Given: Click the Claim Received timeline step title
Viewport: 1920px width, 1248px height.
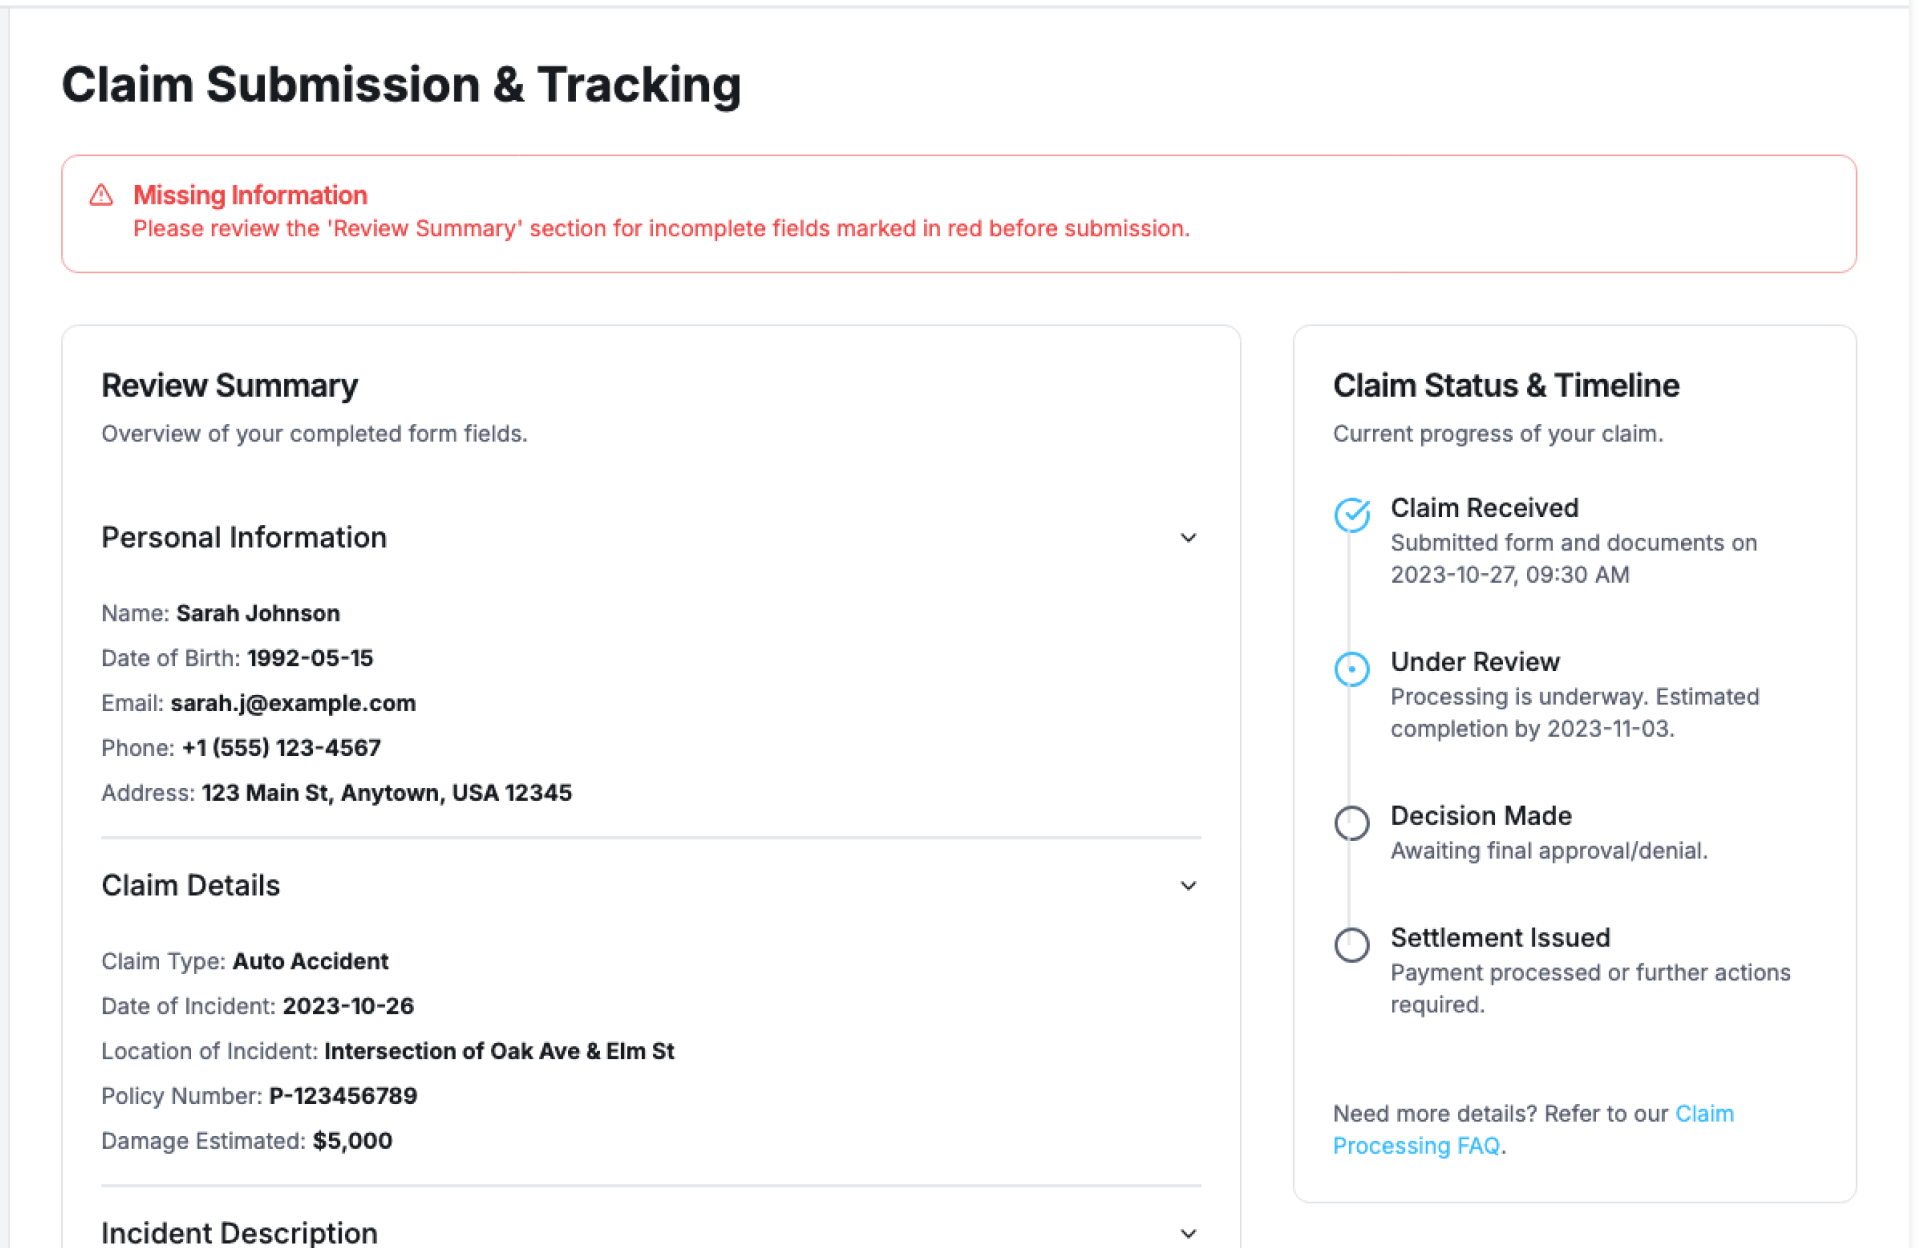Looking at the screenshot, I should (1484, 508).
